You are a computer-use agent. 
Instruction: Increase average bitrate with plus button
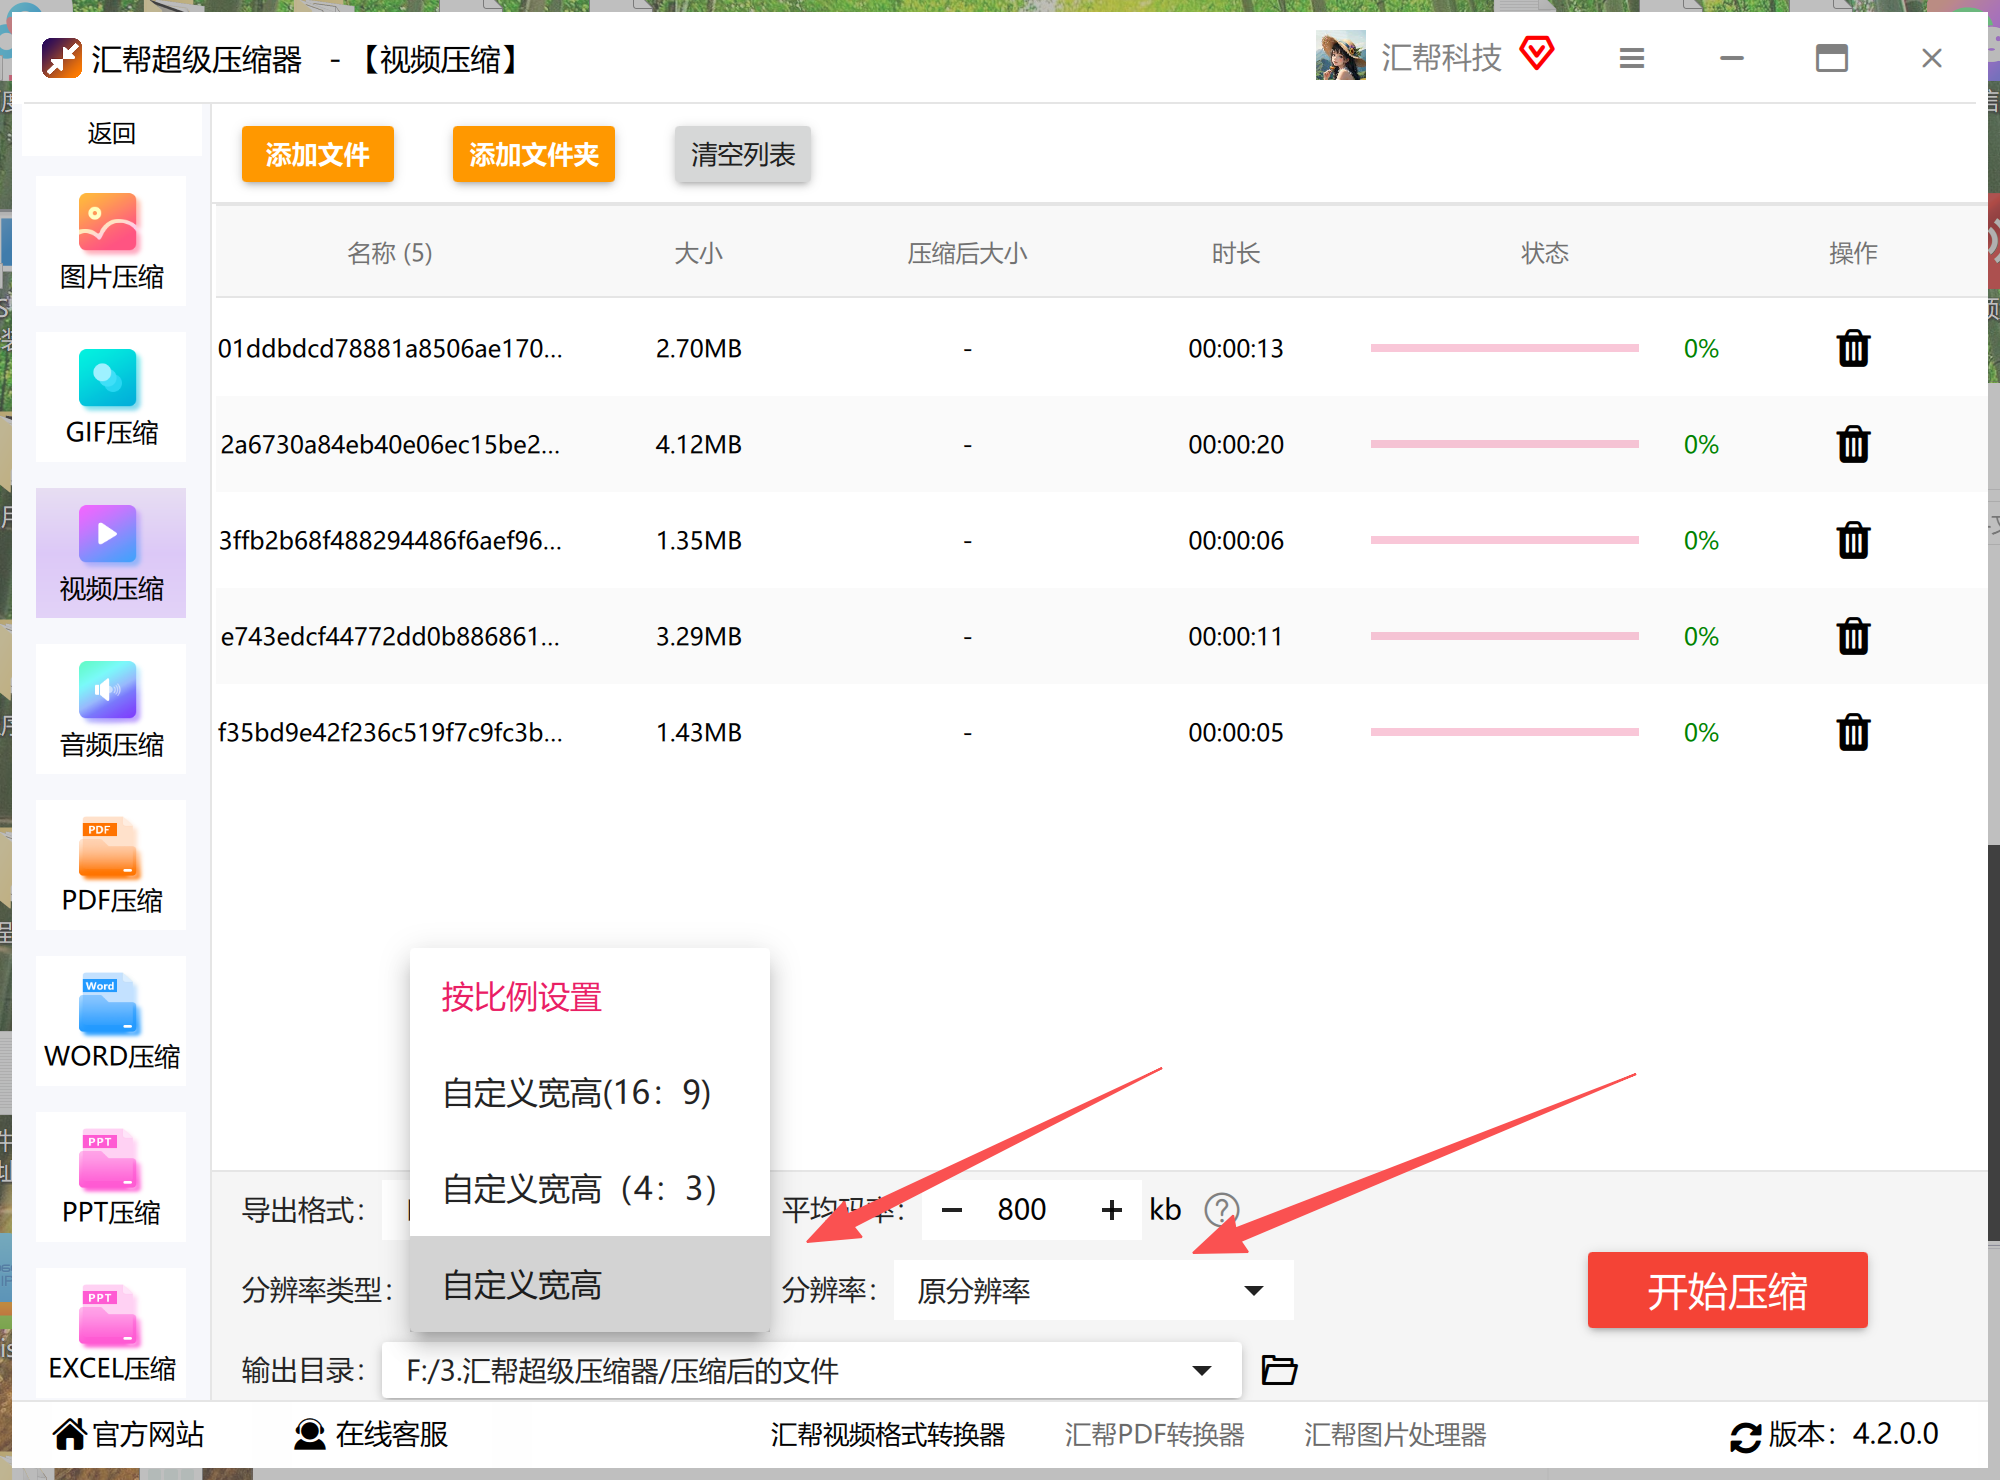point(1111,1210)
